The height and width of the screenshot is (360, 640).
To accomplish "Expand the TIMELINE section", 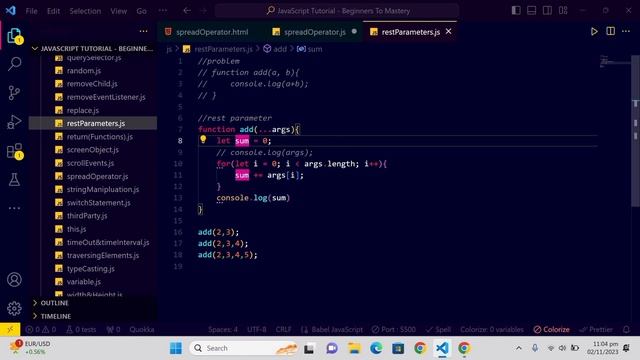I will click(x=56, y=316).
